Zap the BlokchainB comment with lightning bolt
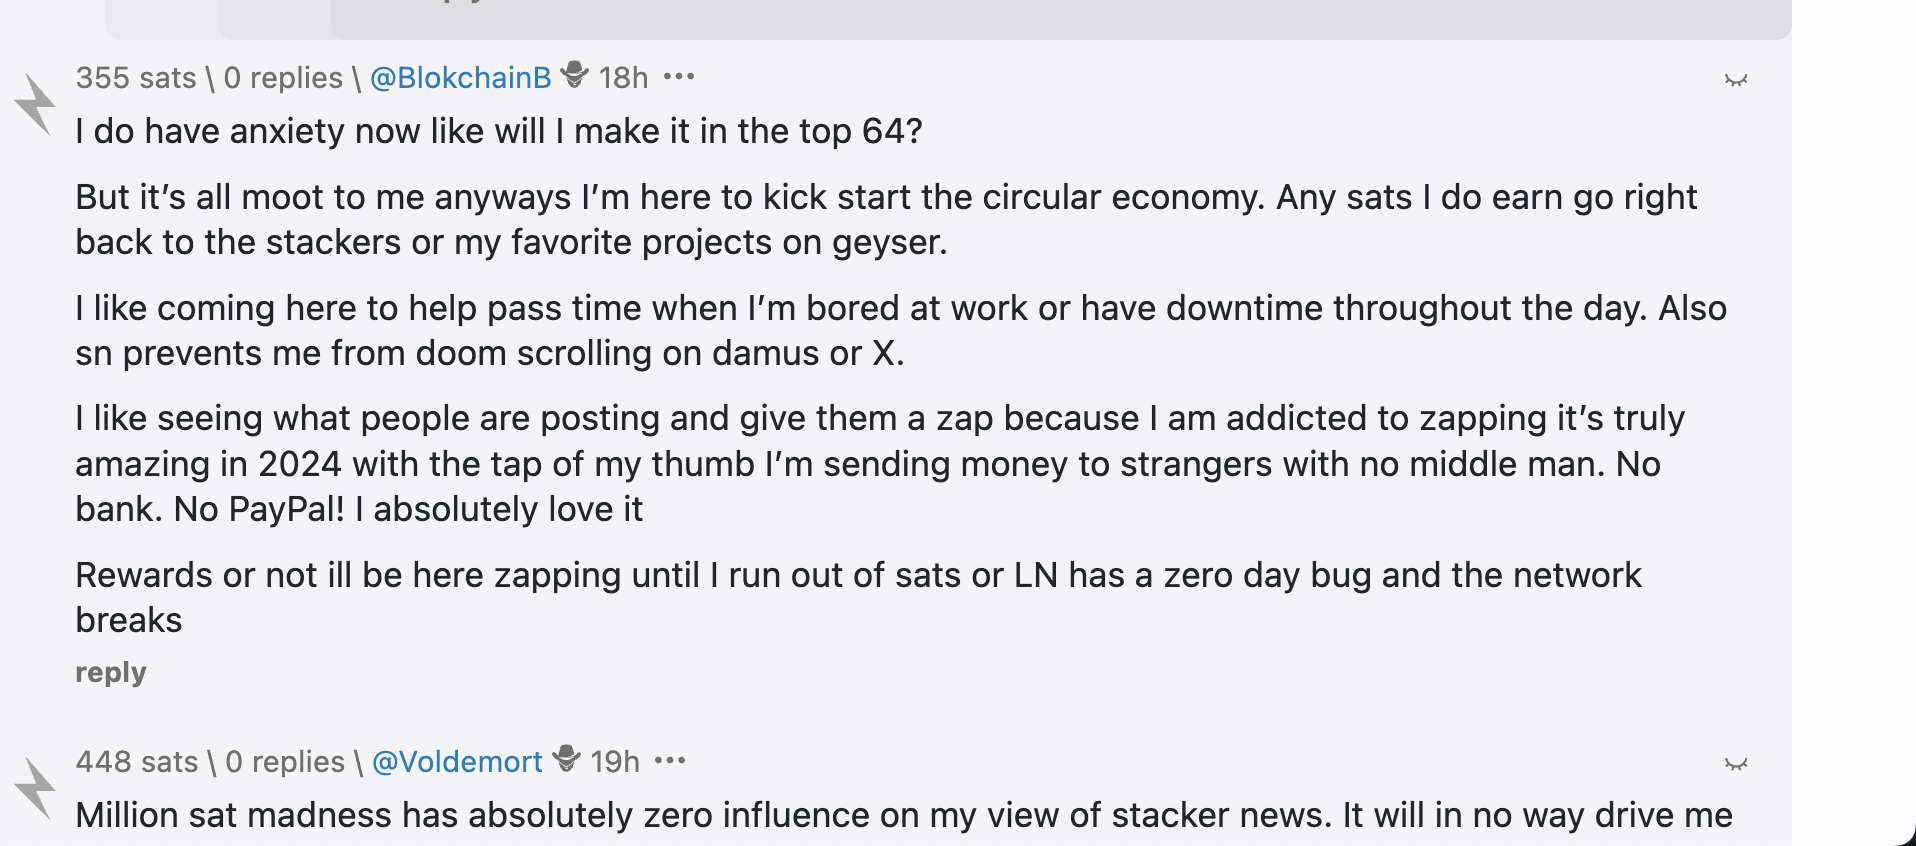The width and height of the screenshot is (1916, 846). click(36, 104)
